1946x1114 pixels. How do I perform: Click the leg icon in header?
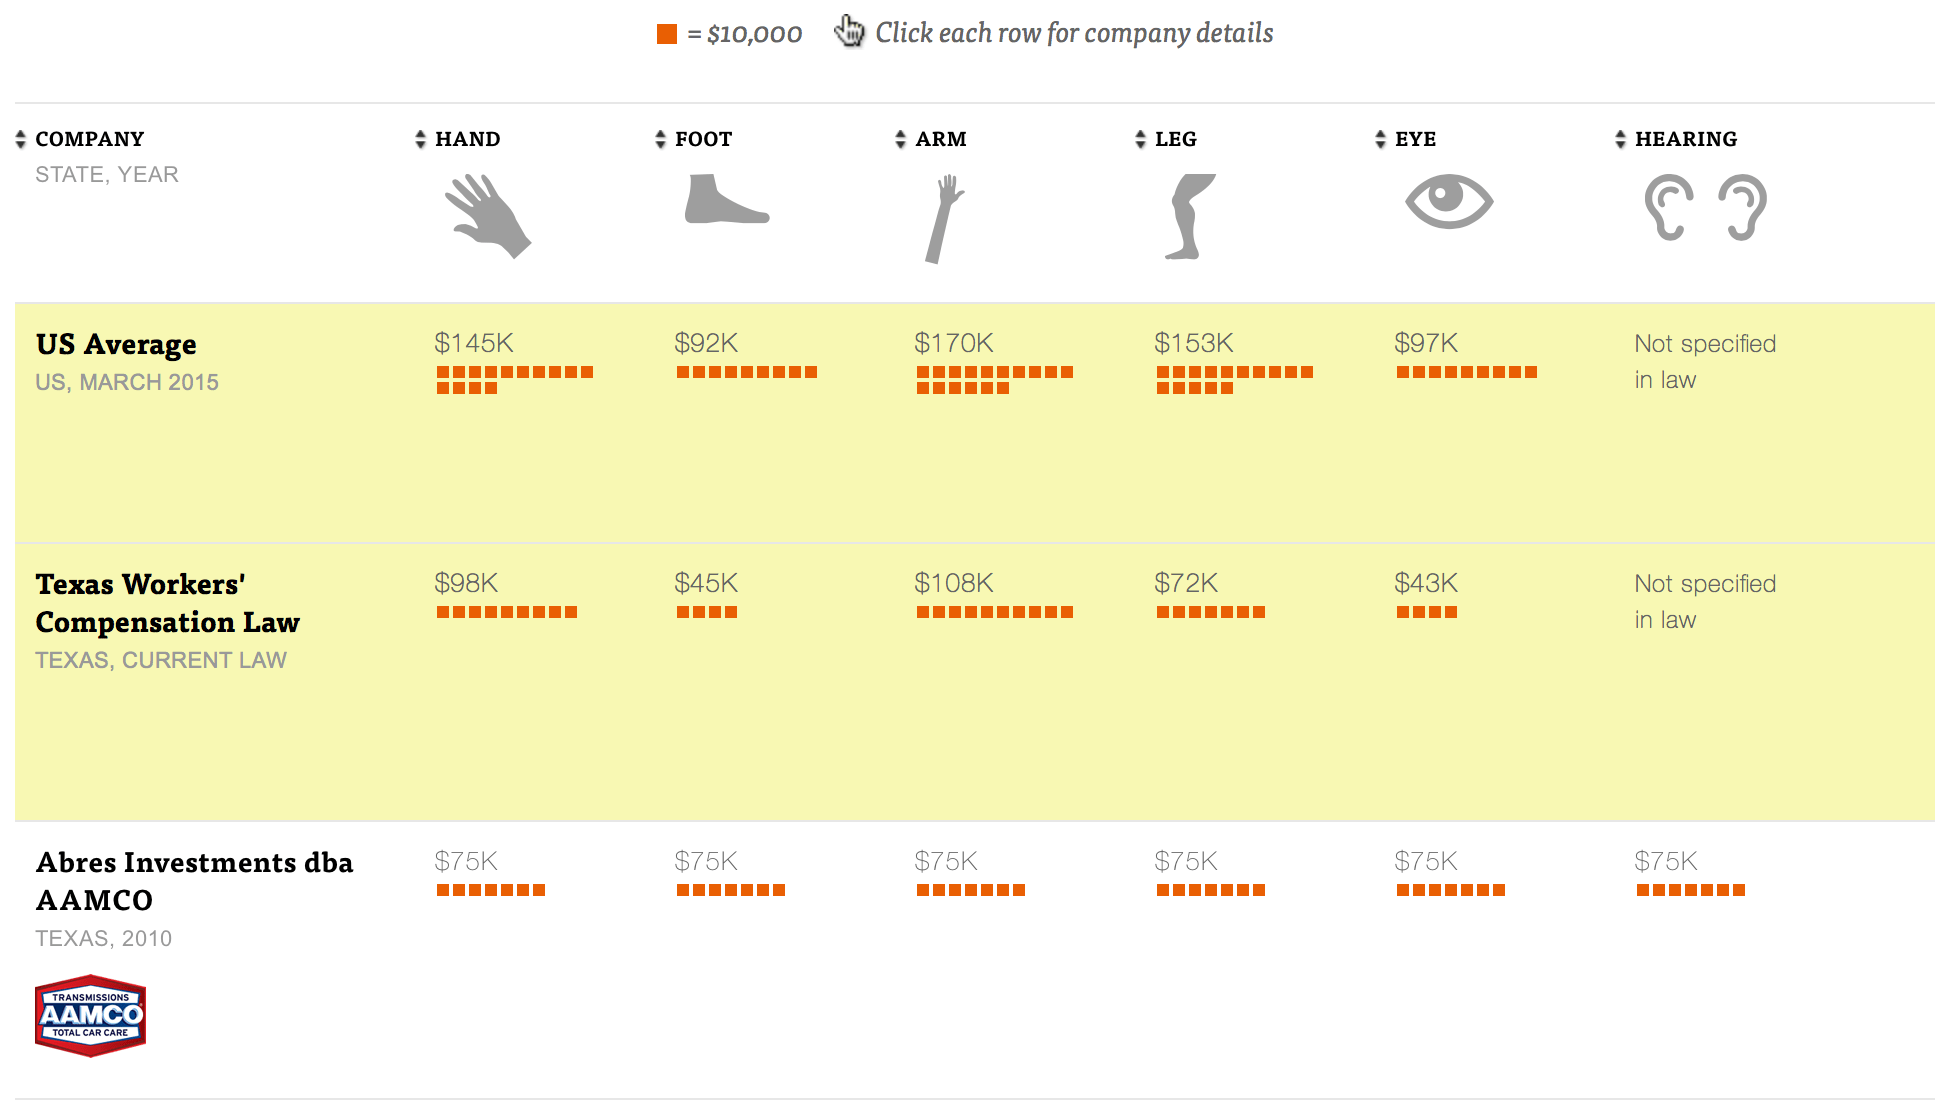[x=1190, y=217]
